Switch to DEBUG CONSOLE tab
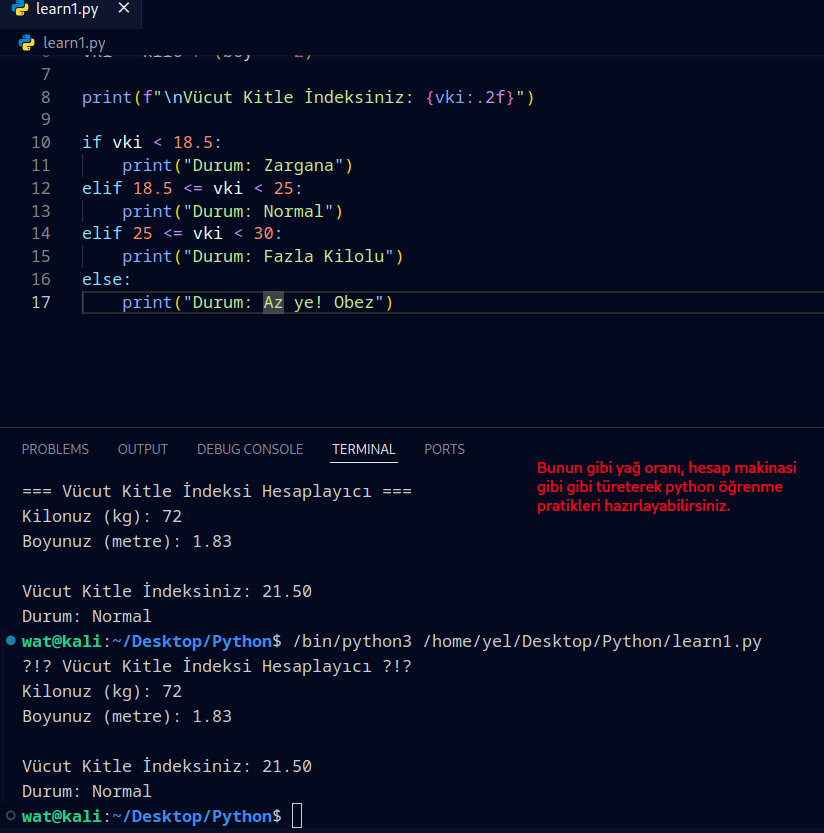The image size is (824, 833). (250, 449)
